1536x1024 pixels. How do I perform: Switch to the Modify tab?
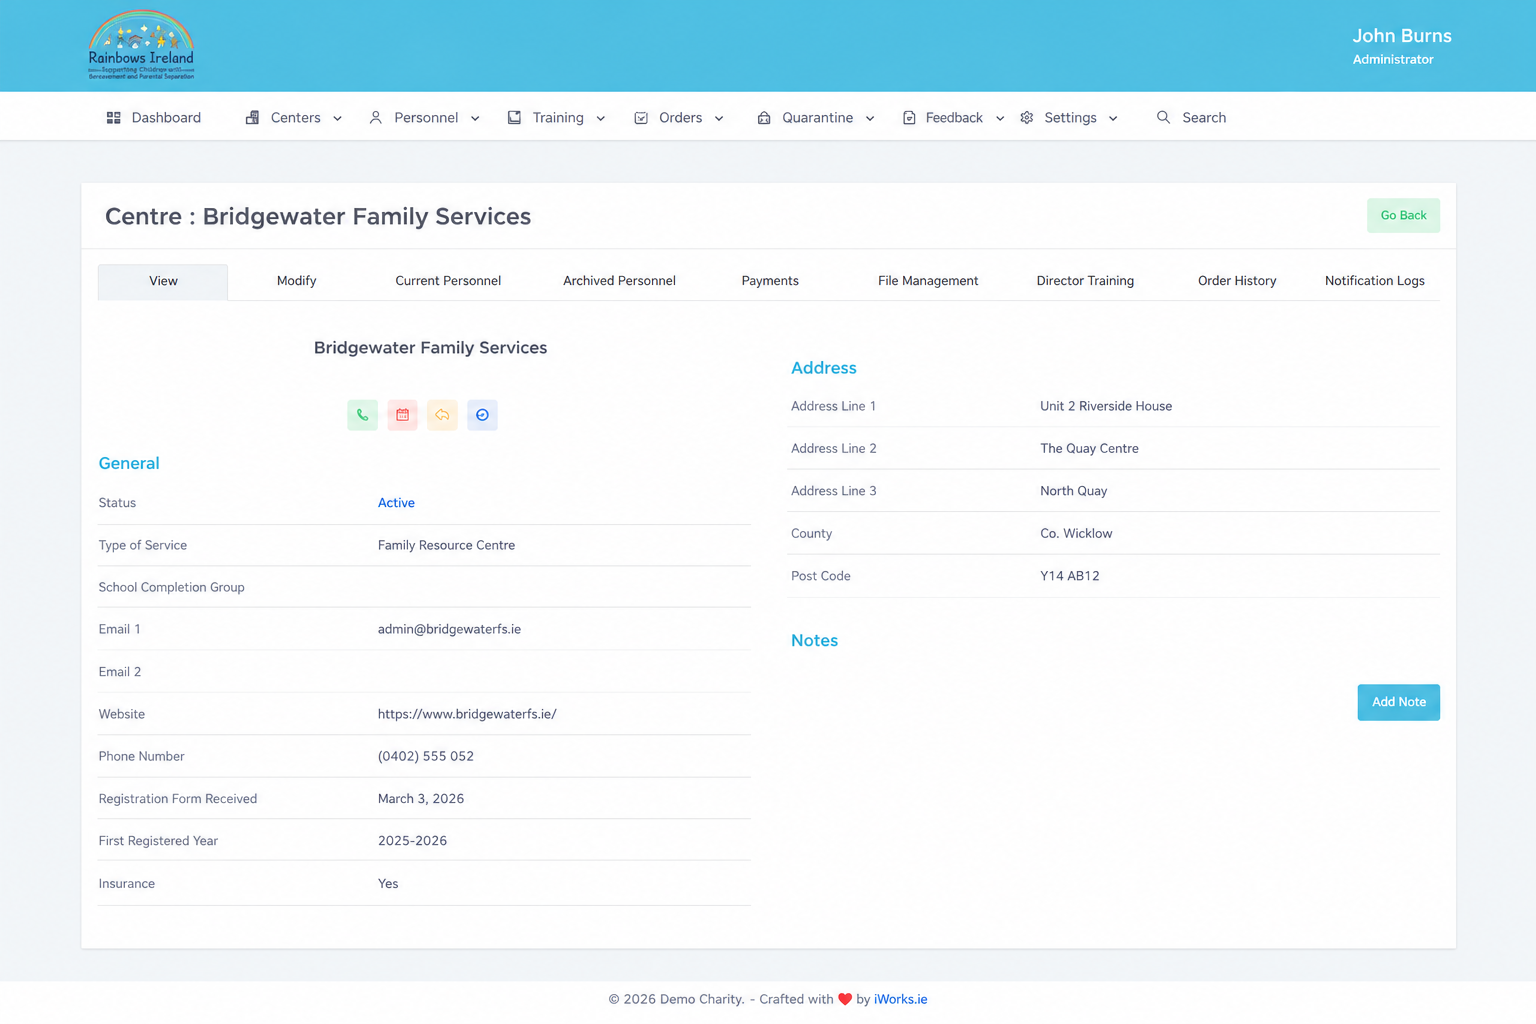coord(297,281)
